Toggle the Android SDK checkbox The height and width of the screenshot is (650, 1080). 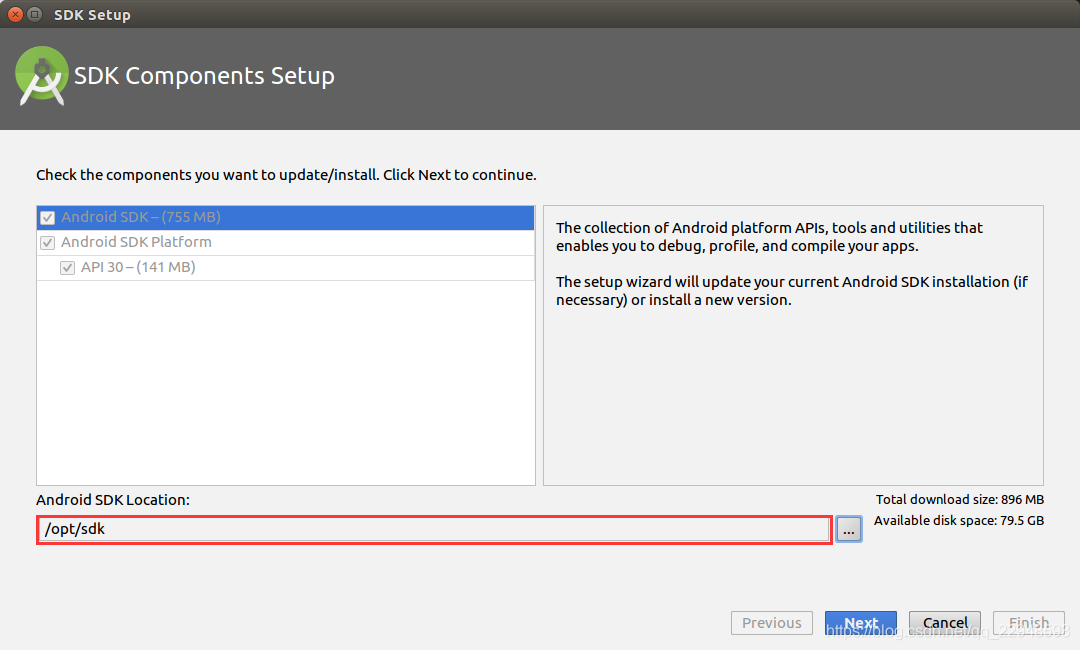(48, 218)
